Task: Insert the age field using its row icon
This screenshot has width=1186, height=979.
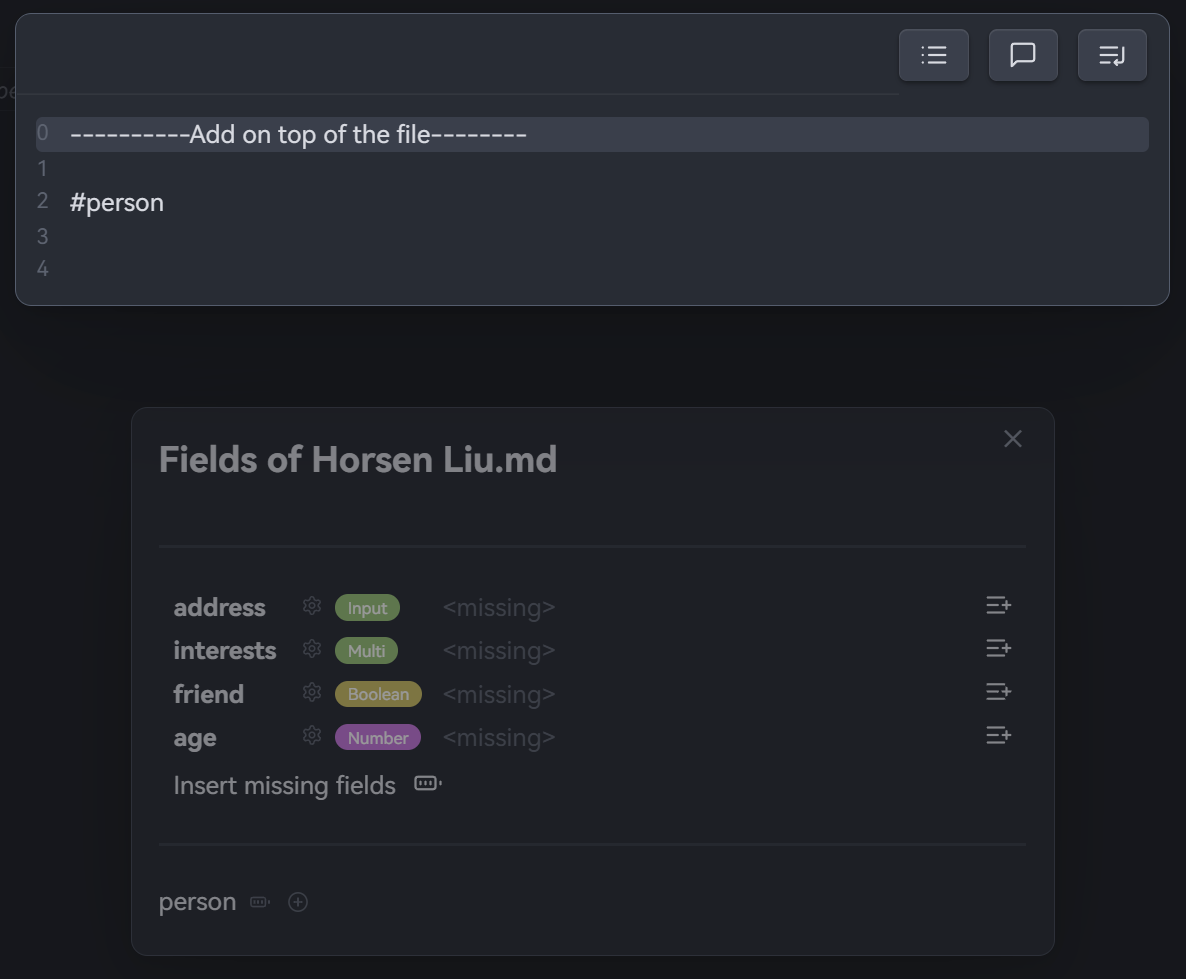Action: coord(998,736)
